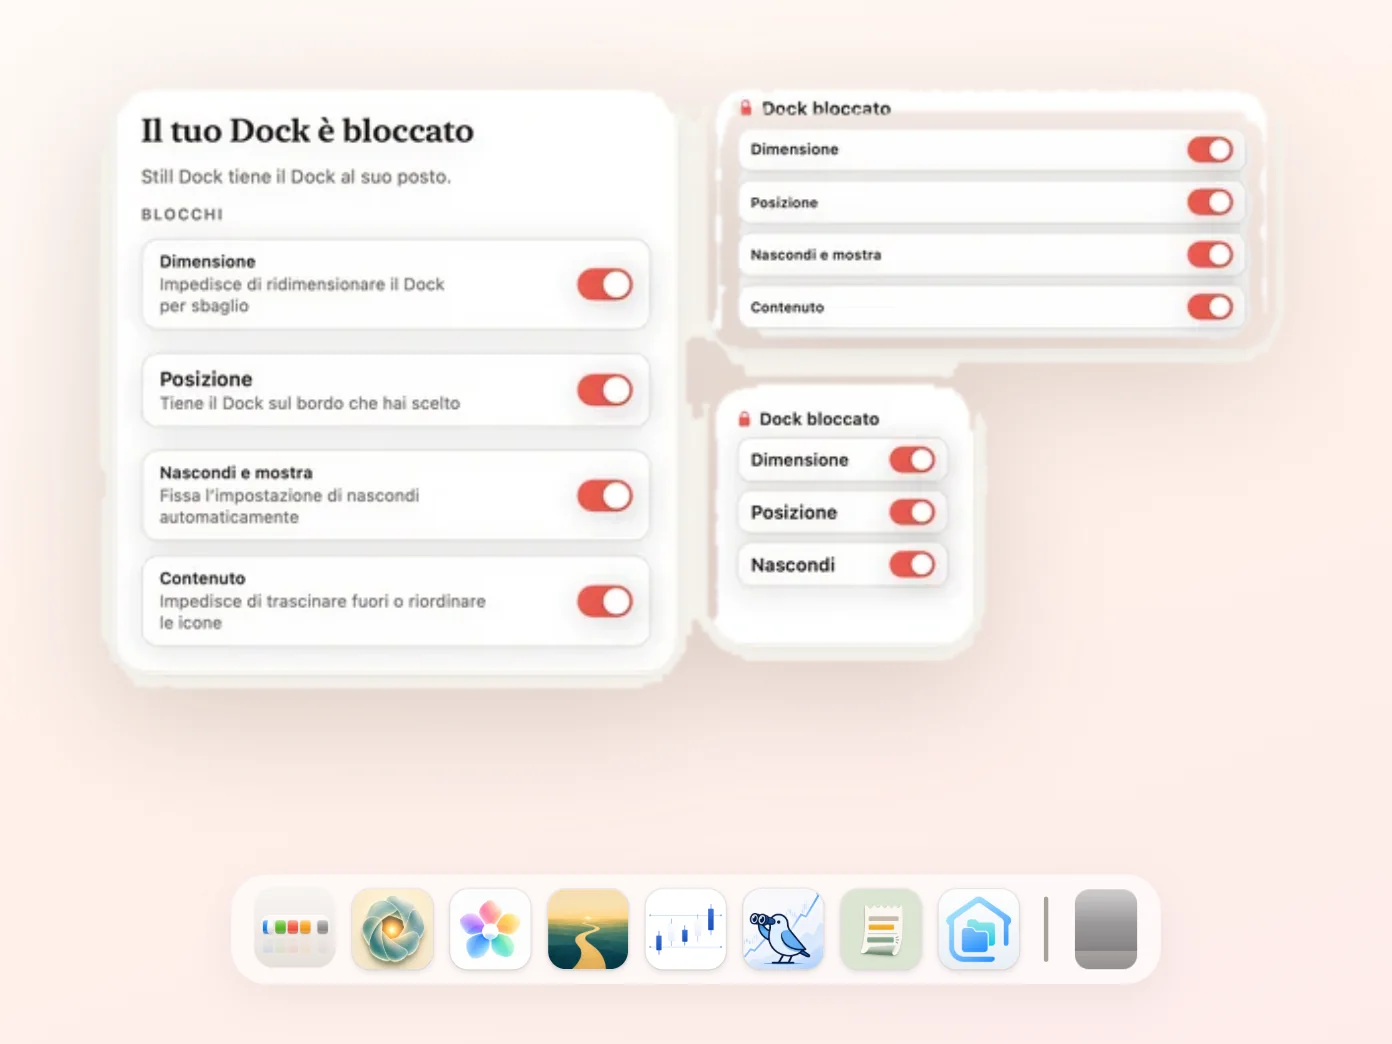Click the lock icon in the four-row compact widget
This screenshot has height=1044, width=1392.
point(746,108)
